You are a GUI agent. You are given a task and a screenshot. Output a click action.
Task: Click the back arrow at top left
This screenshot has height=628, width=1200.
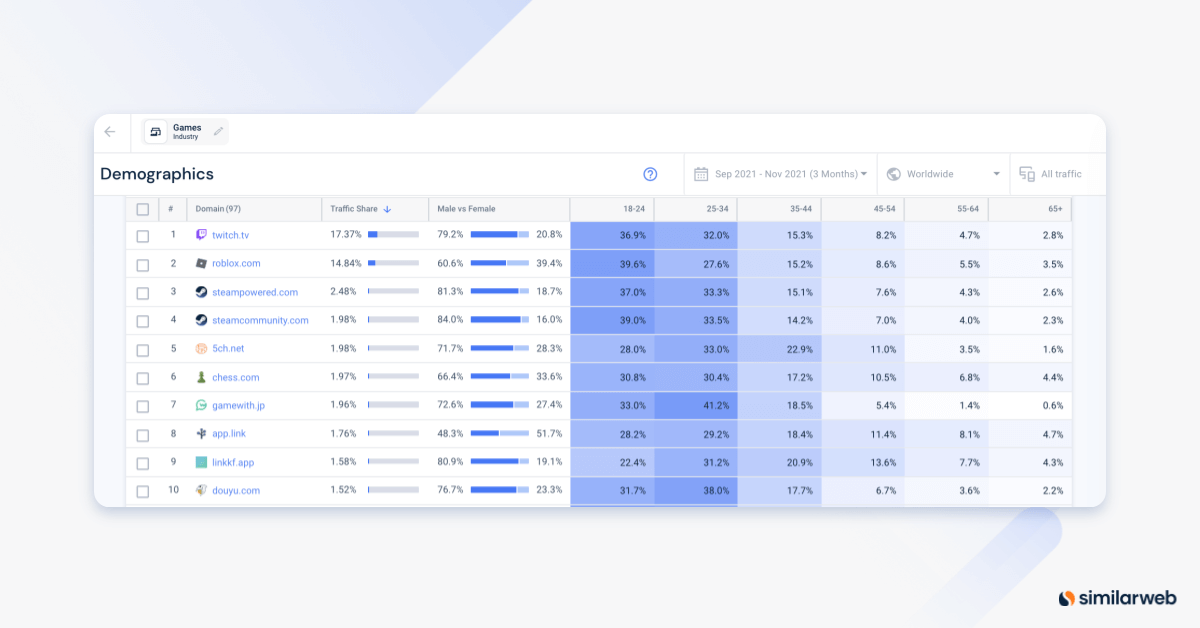click(x=110, y=131)
